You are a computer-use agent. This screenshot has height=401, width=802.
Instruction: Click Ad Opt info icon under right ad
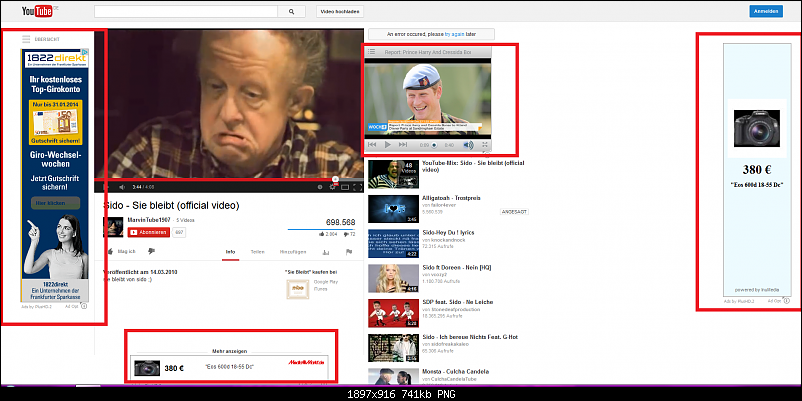[786, 301]
